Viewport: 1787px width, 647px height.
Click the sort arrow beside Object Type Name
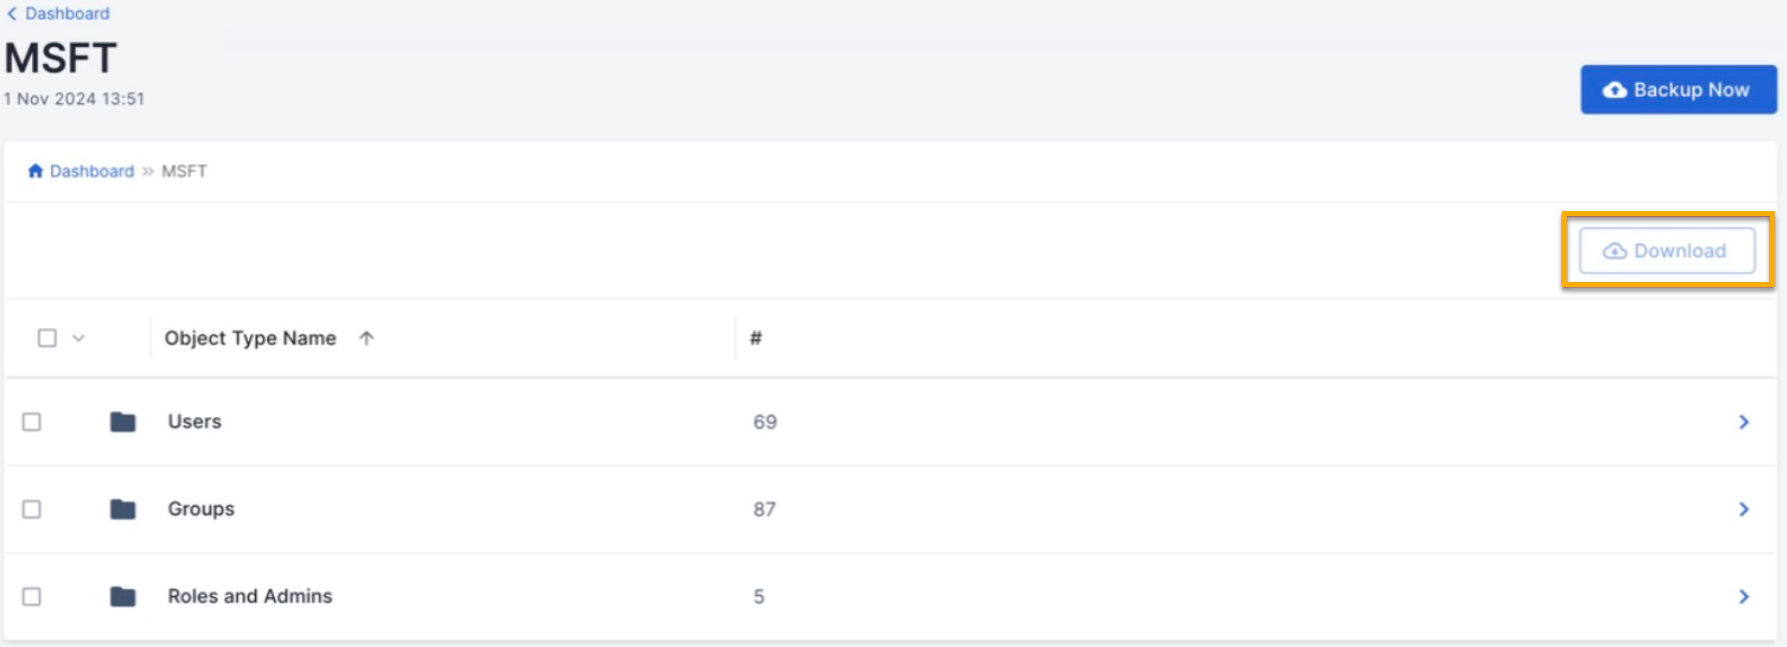tap(366, 338)
